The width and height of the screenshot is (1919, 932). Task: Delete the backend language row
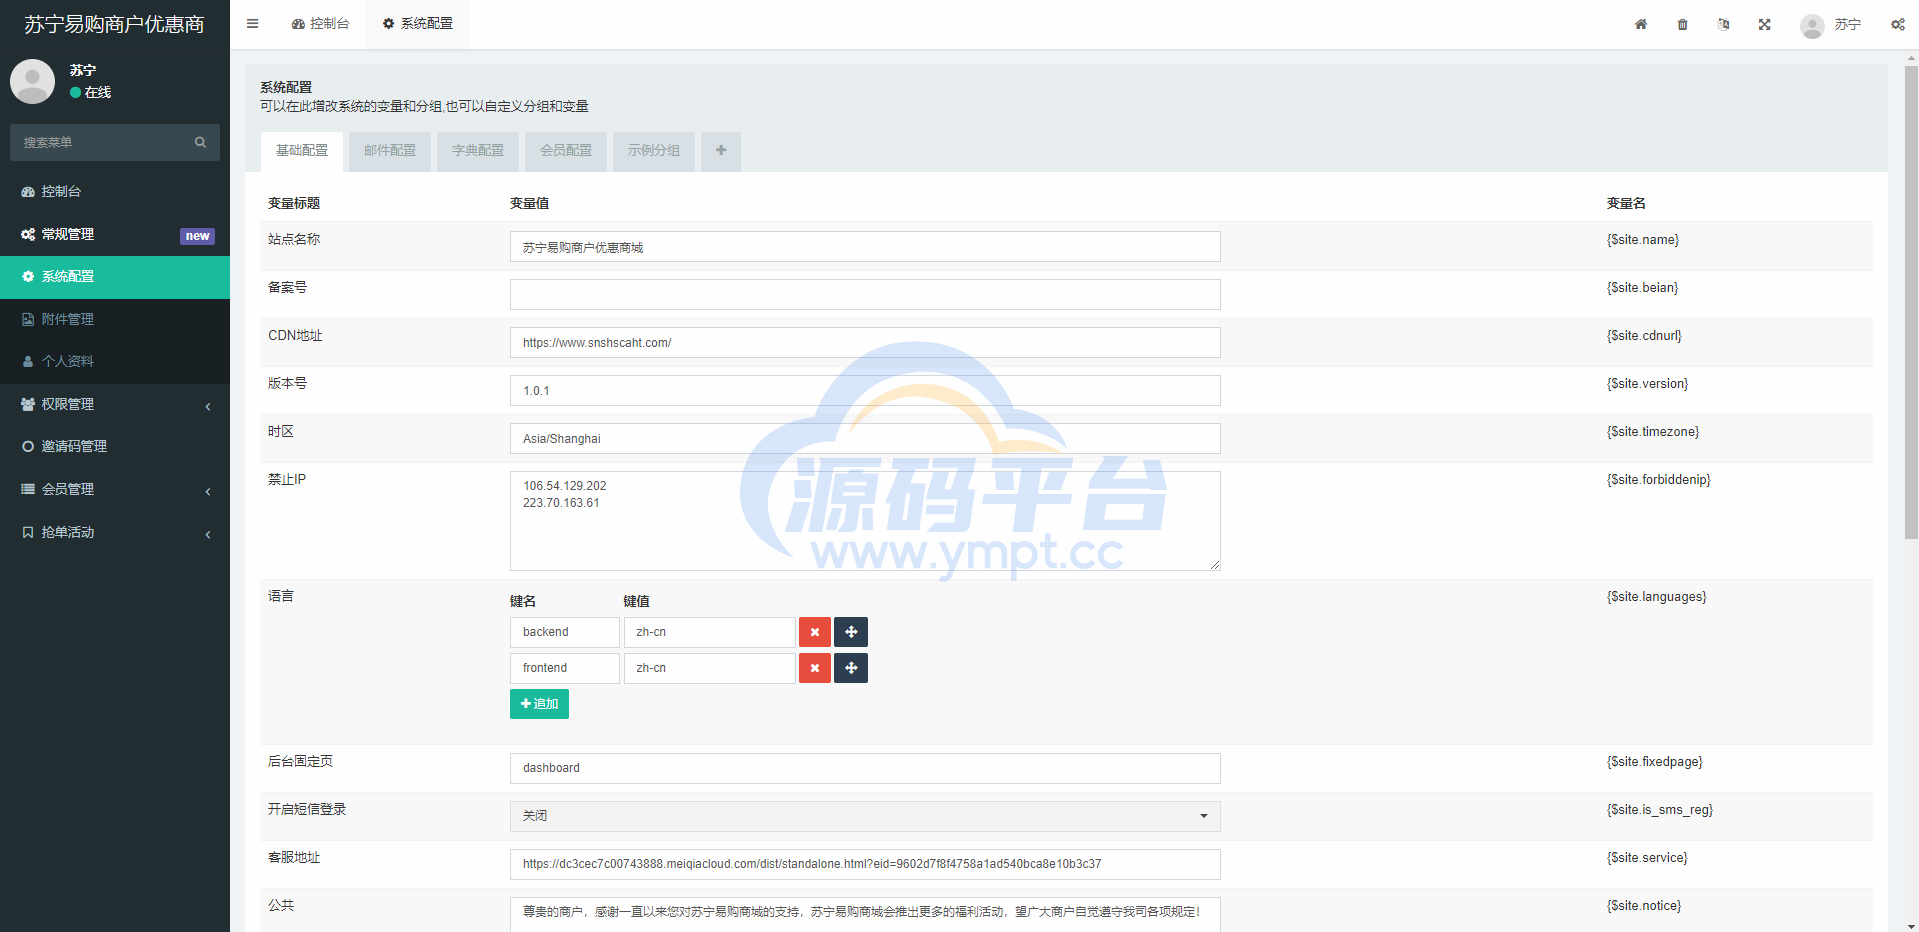[815, 632]
